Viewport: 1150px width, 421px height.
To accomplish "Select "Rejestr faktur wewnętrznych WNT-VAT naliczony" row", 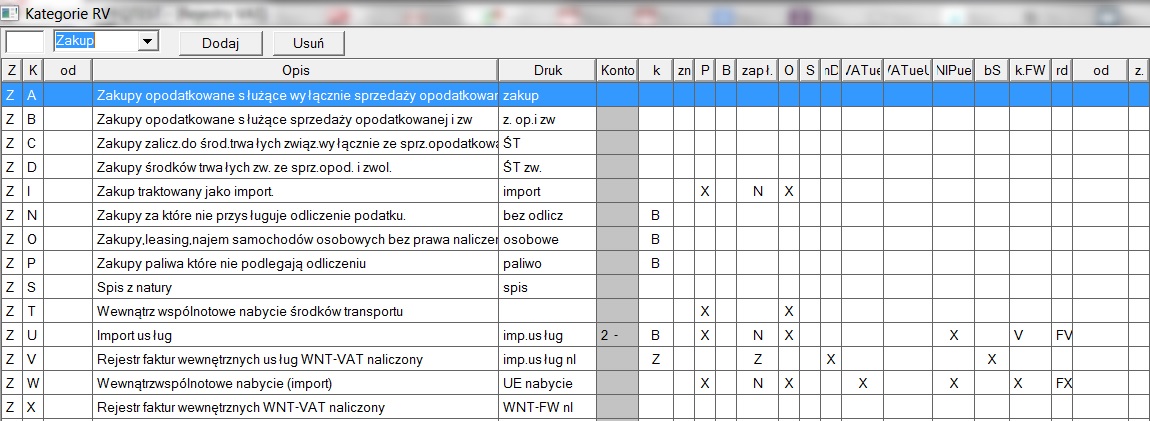I will [x=296, y=407].
